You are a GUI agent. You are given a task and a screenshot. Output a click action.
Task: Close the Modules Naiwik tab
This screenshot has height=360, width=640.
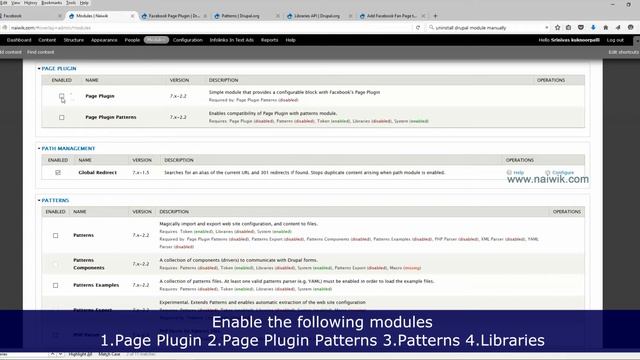click(x=132, y=16)
